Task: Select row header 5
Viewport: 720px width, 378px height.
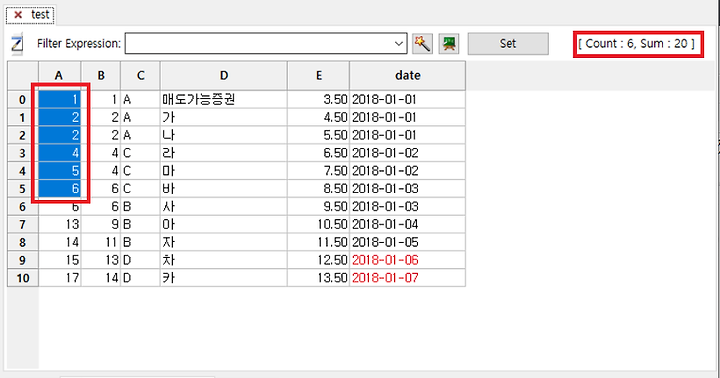Action: click(23, 189)
